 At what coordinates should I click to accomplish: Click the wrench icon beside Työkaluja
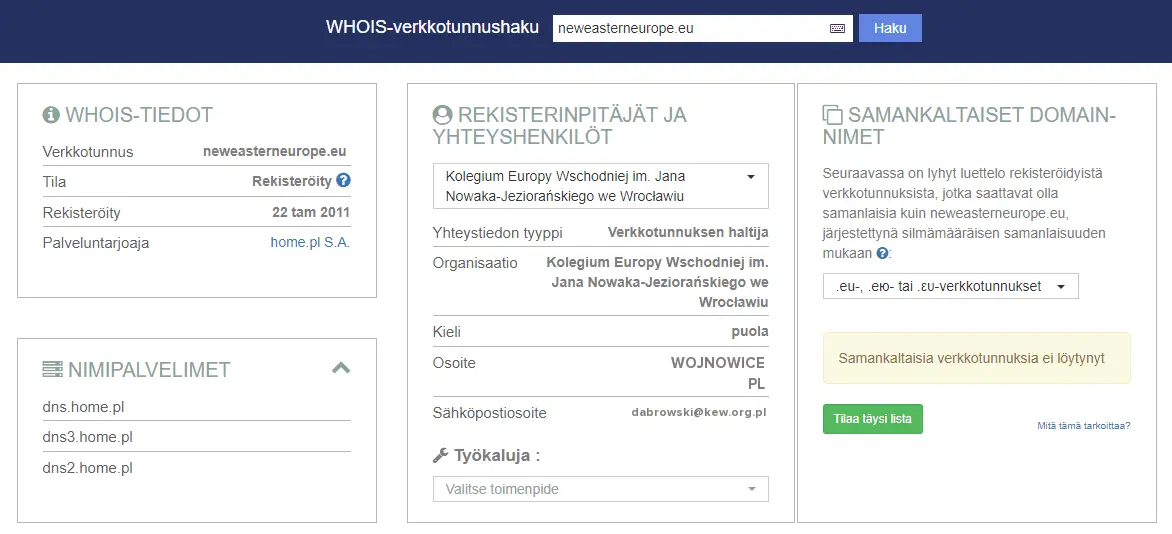pyautogui.click(x=440, y=455)
